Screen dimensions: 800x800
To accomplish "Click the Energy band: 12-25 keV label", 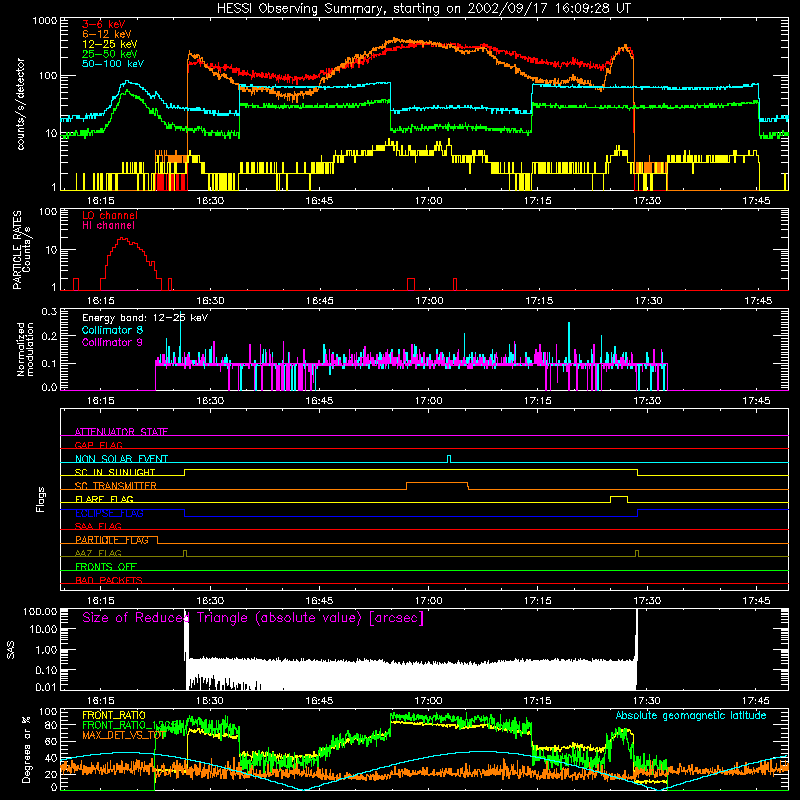I will pyautogui.click(x=145, y=318).
